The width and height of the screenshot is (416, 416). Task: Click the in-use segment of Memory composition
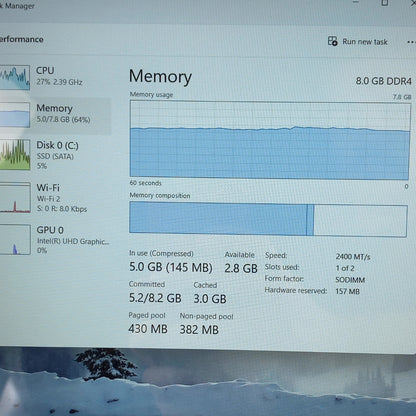pyautogui.click(x=218, y=218)
